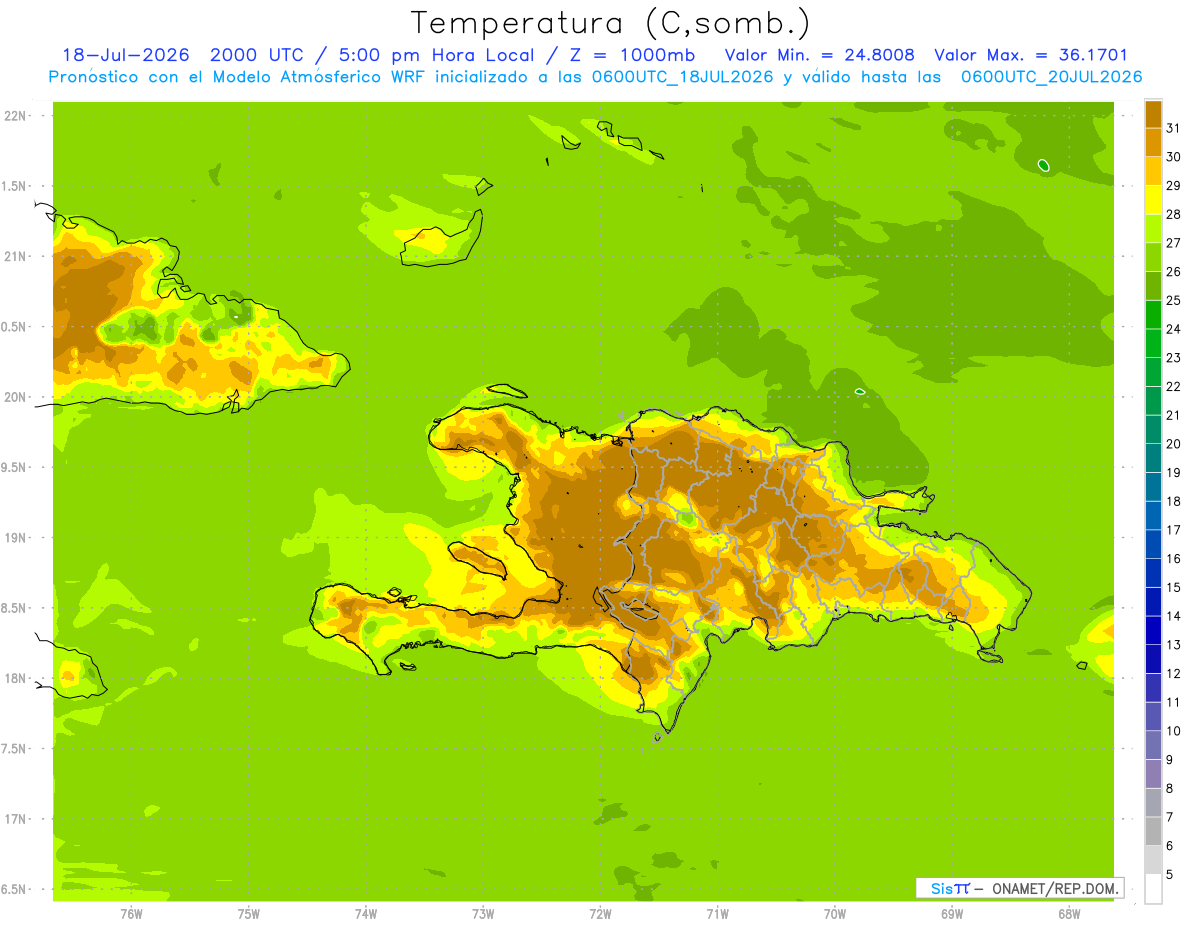Click the "22N" latitude axis label
The width and height of the screenshot is (1200, 927).
15,116
